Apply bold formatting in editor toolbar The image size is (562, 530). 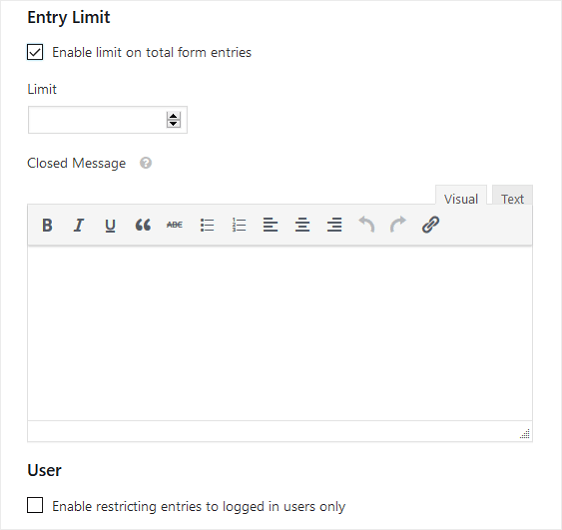pyautogui.click(x=47, y=225)
